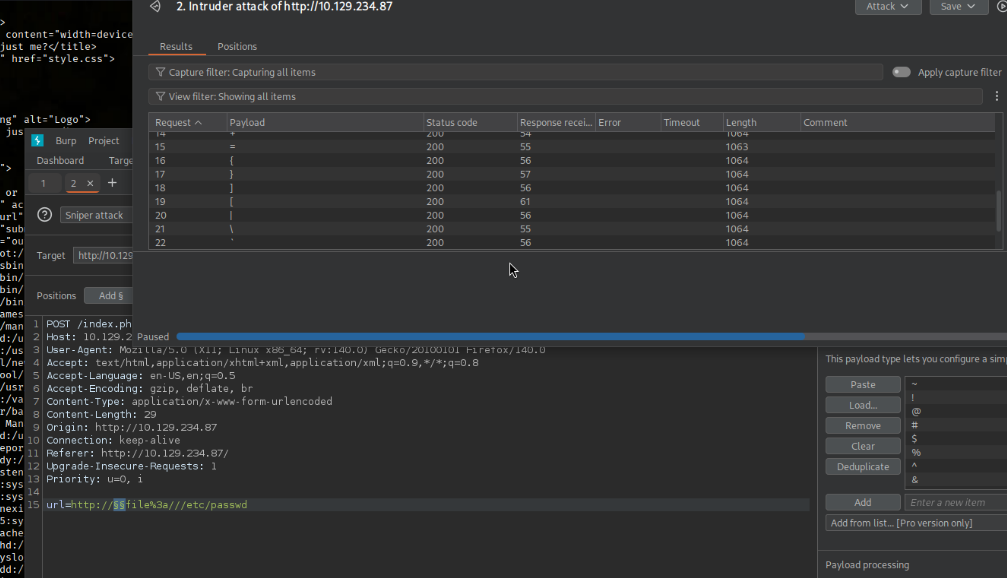Viewport: 1007px width, 578px height.
Task: Click the 1063 length value in the table
Action: coord(737,146)
